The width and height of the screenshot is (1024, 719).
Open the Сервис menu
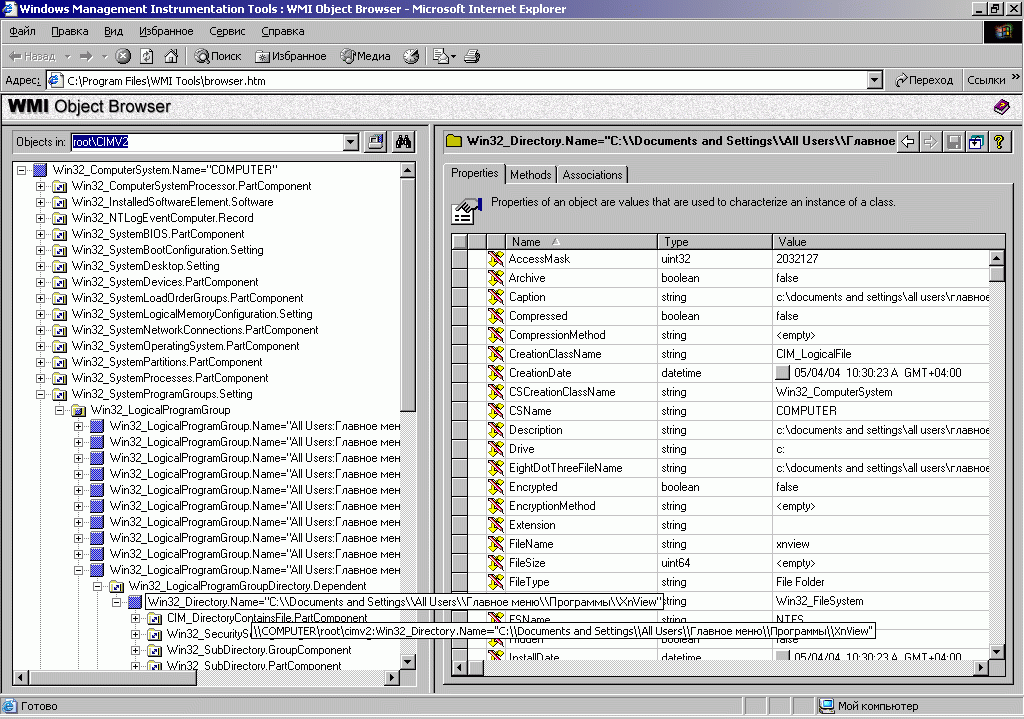coord(227,31)
